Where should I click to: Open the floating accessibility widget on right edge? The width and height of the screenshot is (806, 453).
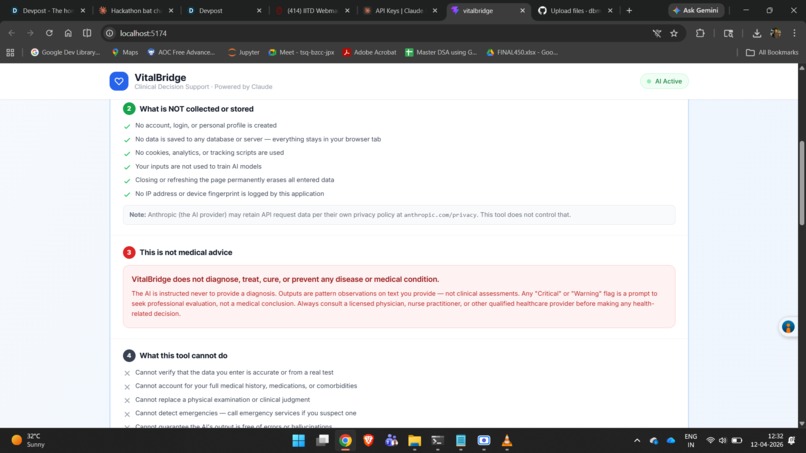787,327
